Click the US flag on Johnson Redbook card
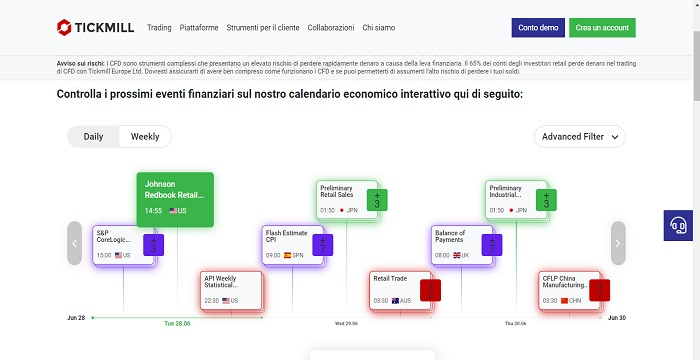 (x=173, y=210)
